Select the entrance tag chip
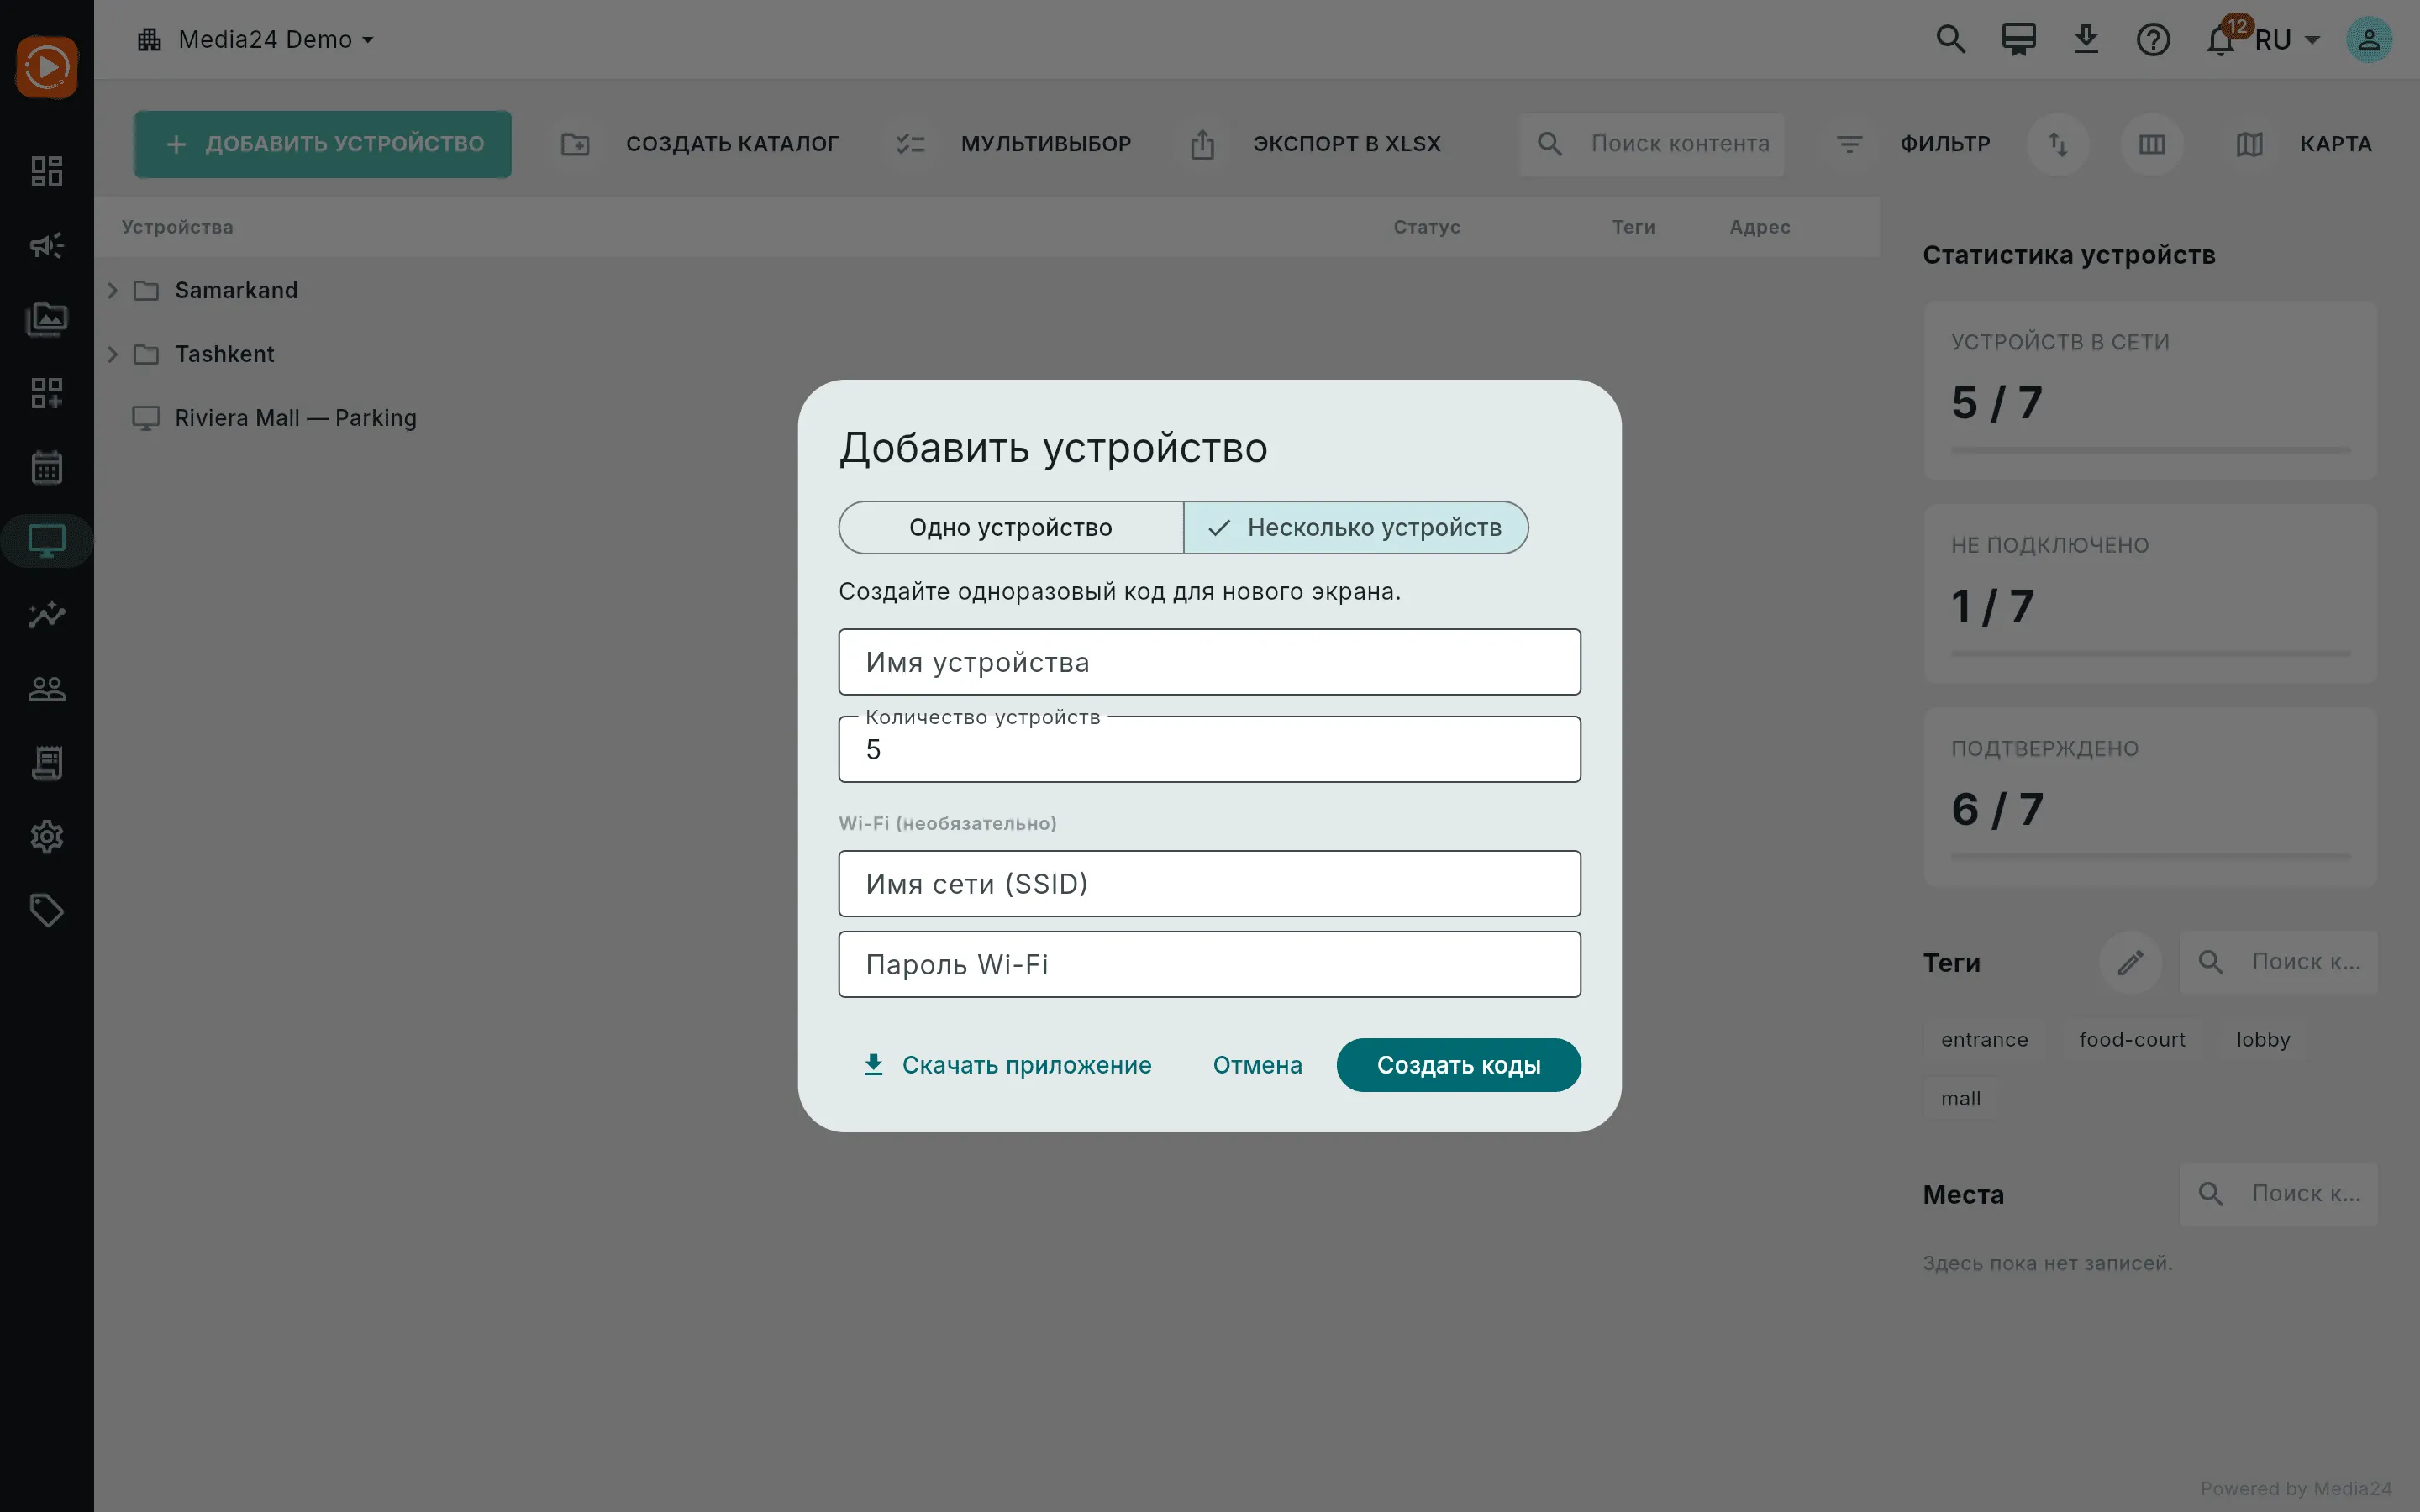The height and width of the screenshot is (1512, 2420). [x=1984, y=1040]
